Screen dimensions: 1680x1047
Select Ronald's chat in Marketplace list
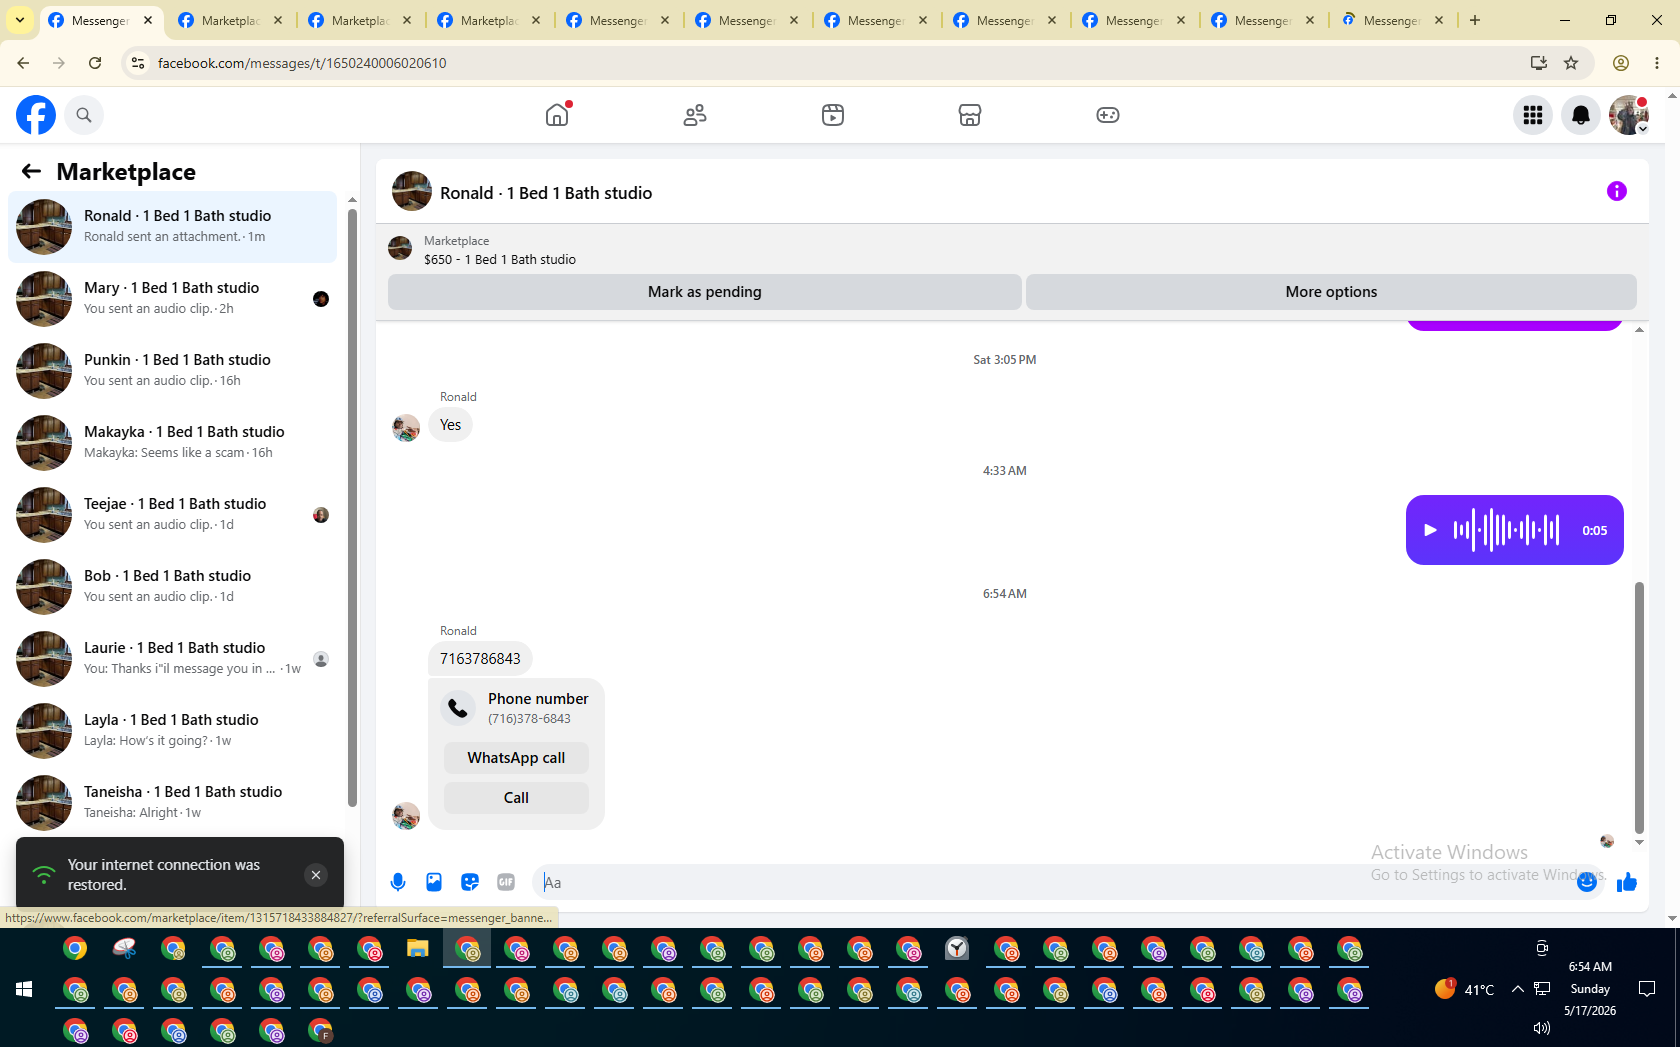(172, 227)
